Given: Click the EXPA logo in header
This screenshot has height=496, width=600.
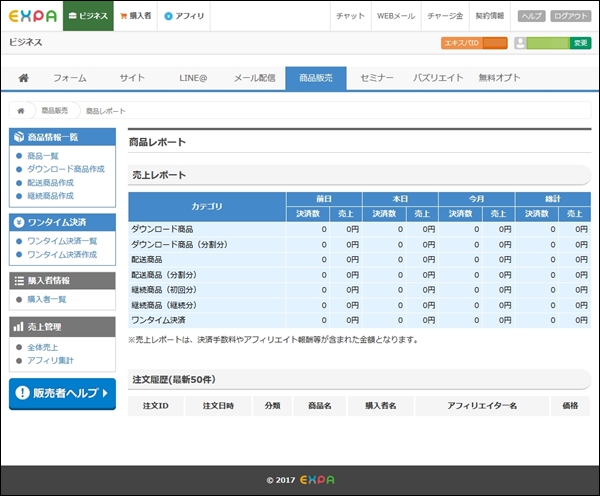Looking at the screenshot, I should (33, 16).
